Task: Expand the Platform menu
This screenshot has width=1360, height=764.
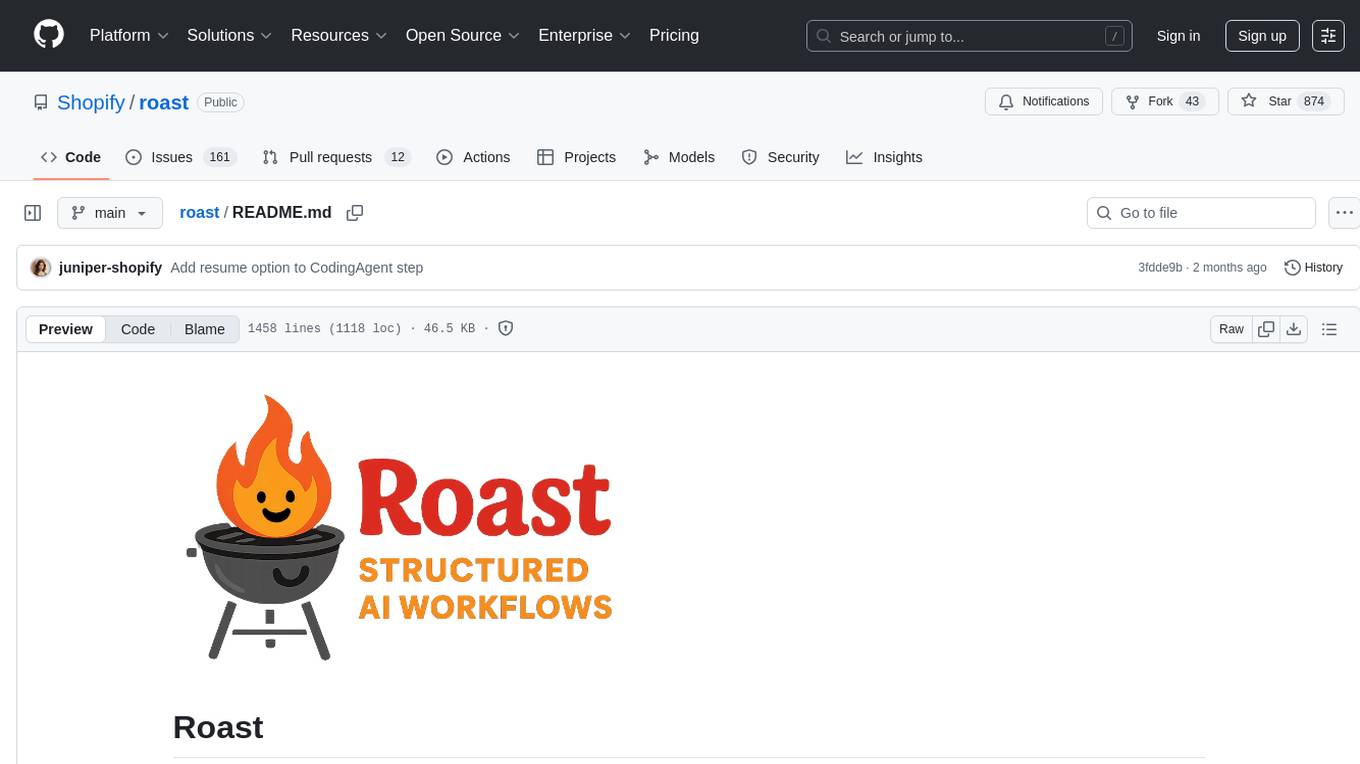Action: pos(129,35)
